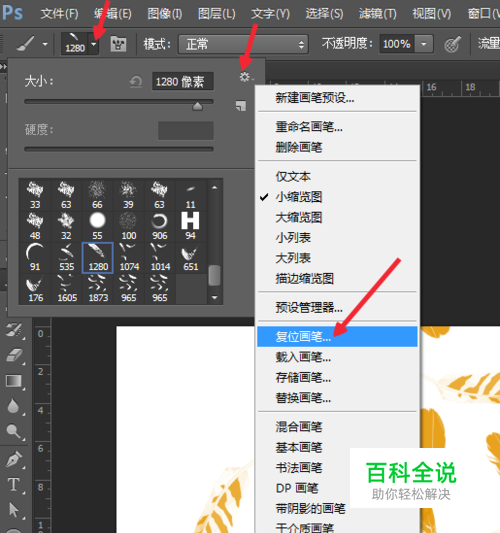
Task: Select 大列表 view option
Action: pos(338,258)
